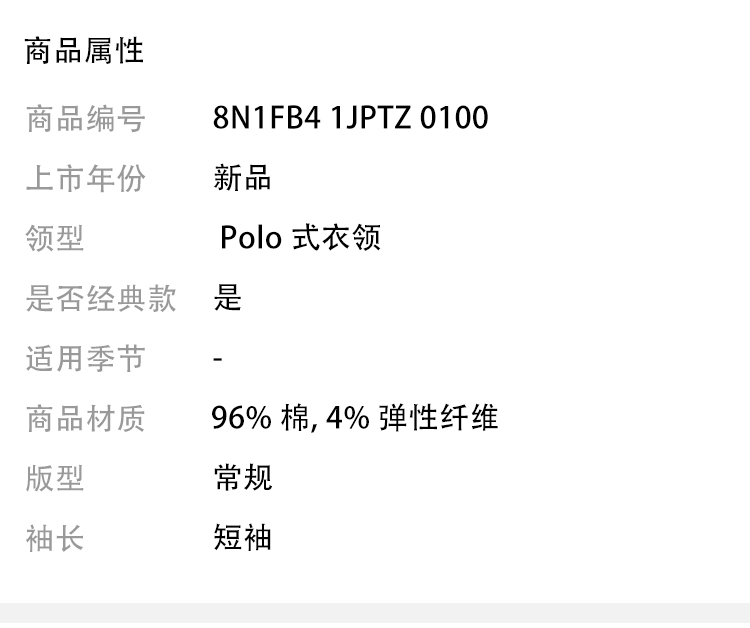Click the 4% 弹性纤维 material text
Viewport: 750px width, 628px height.
click(412, 418)
